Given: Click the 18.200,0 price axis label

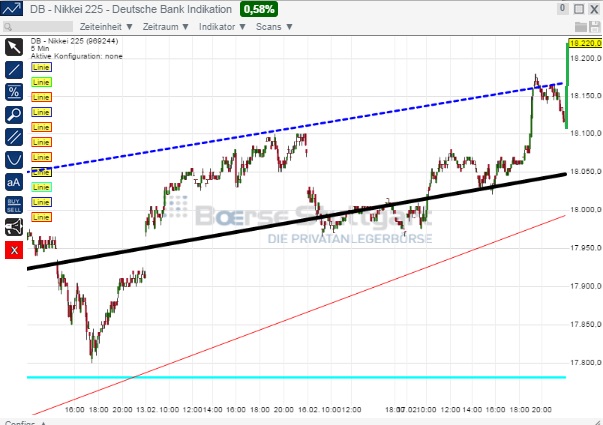Looking at the screenshot, I should coord(585,58).
